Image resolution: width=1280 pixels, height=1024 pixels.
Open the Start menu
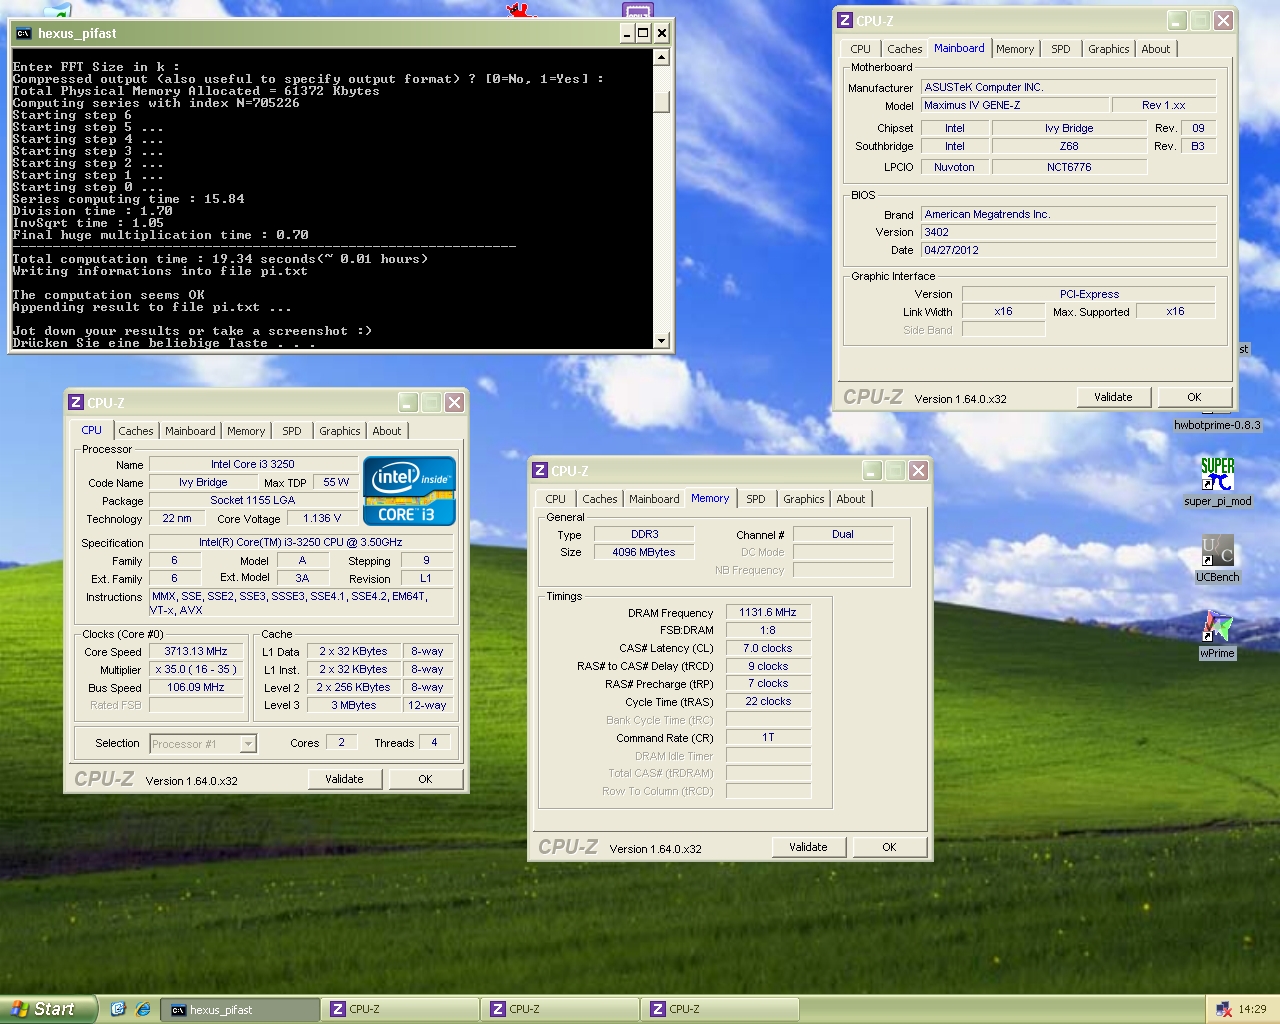tap(48, 1009)
